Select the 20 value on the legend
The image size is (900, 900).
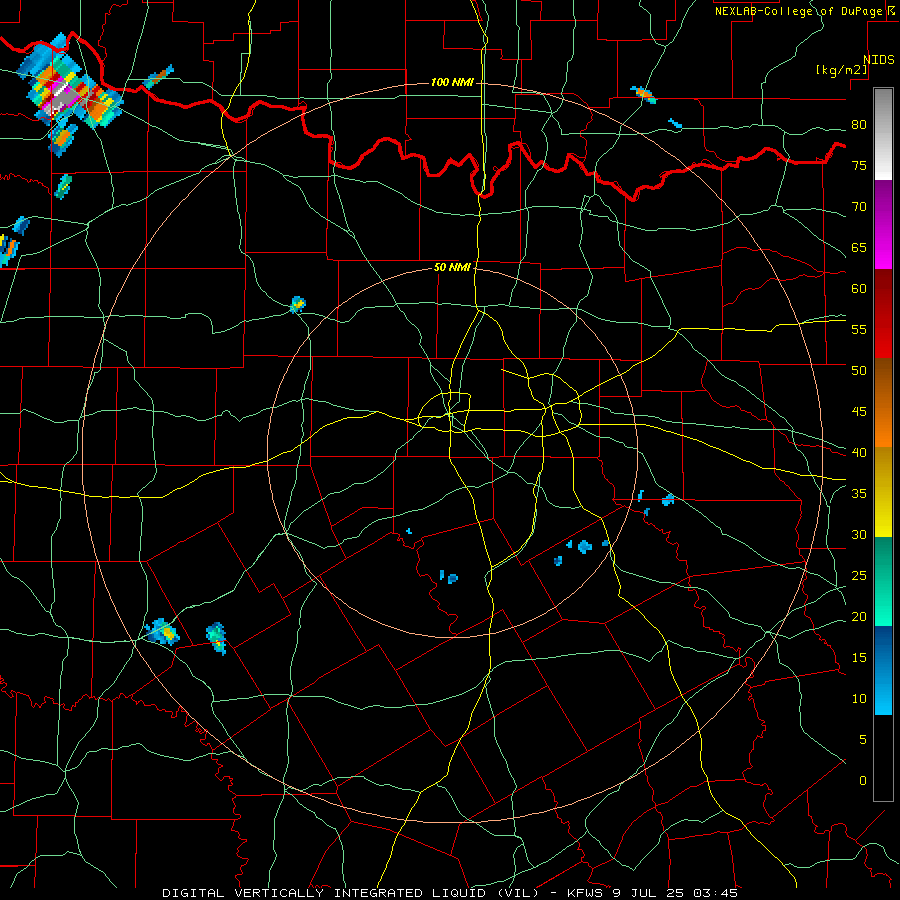859,616
